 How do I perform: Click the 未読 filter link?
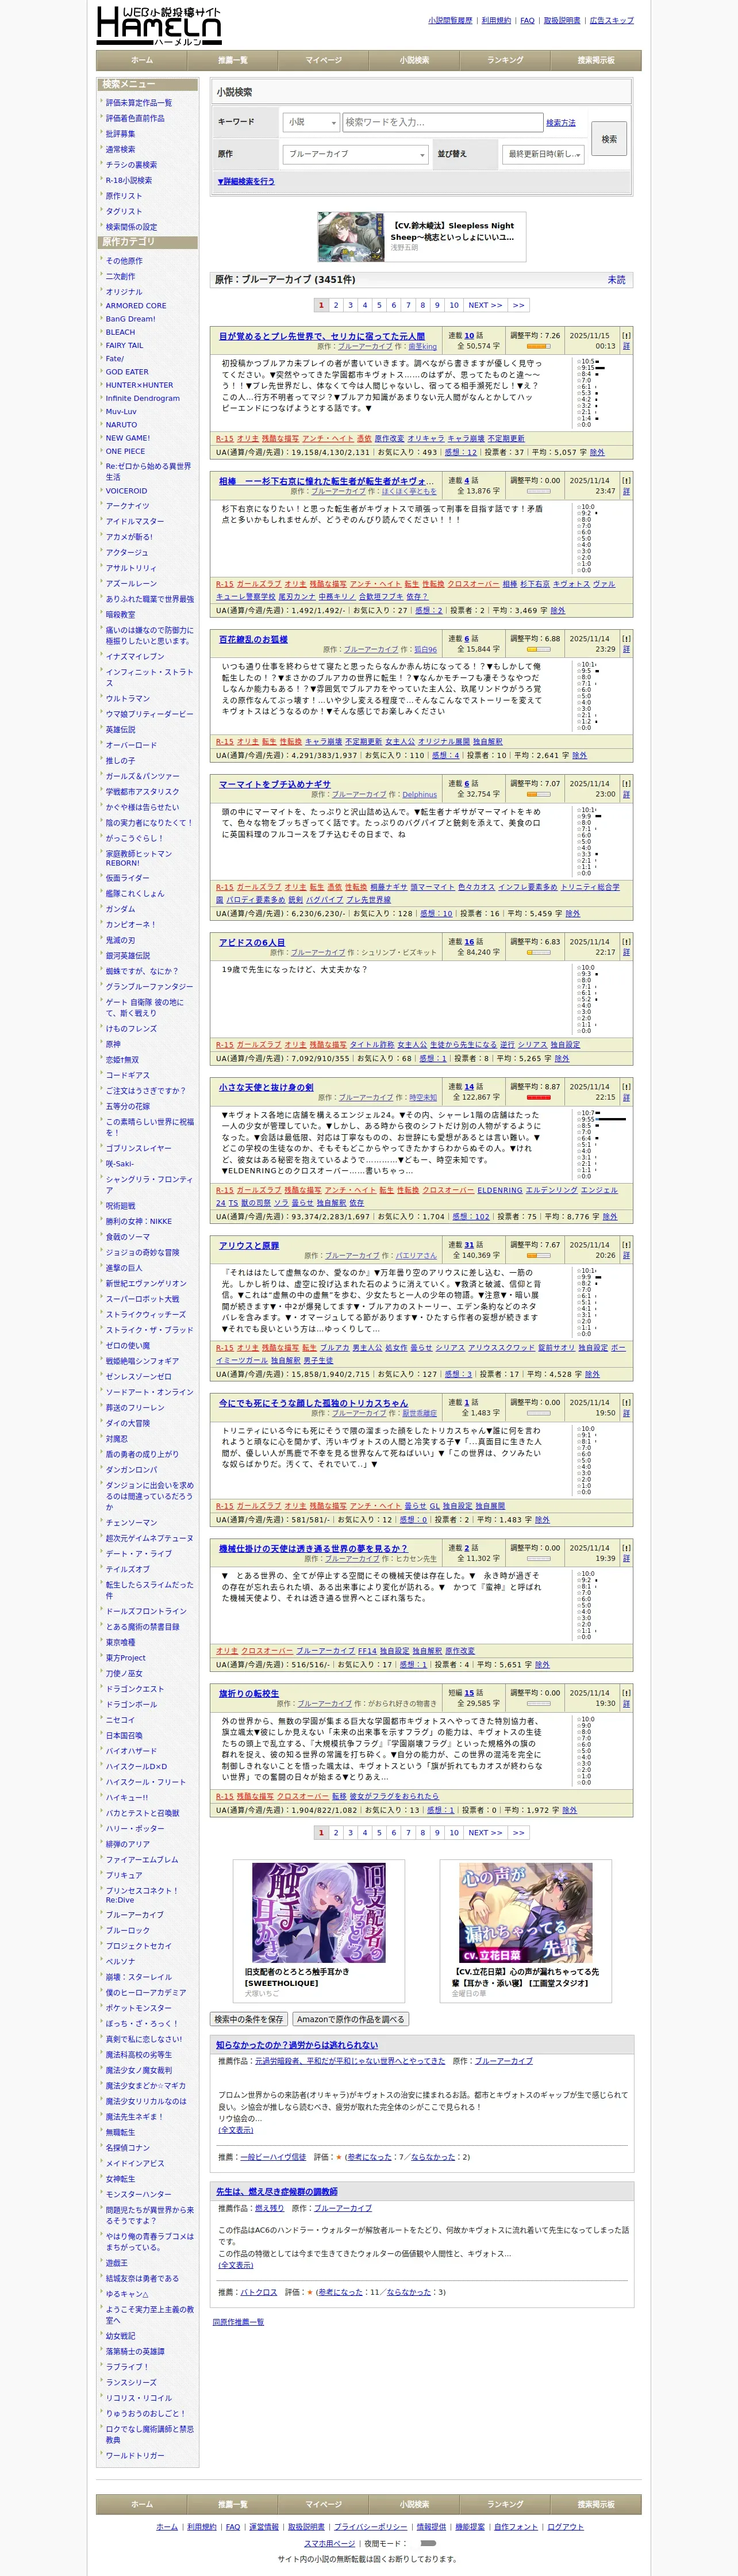click(x=617, y=280)
